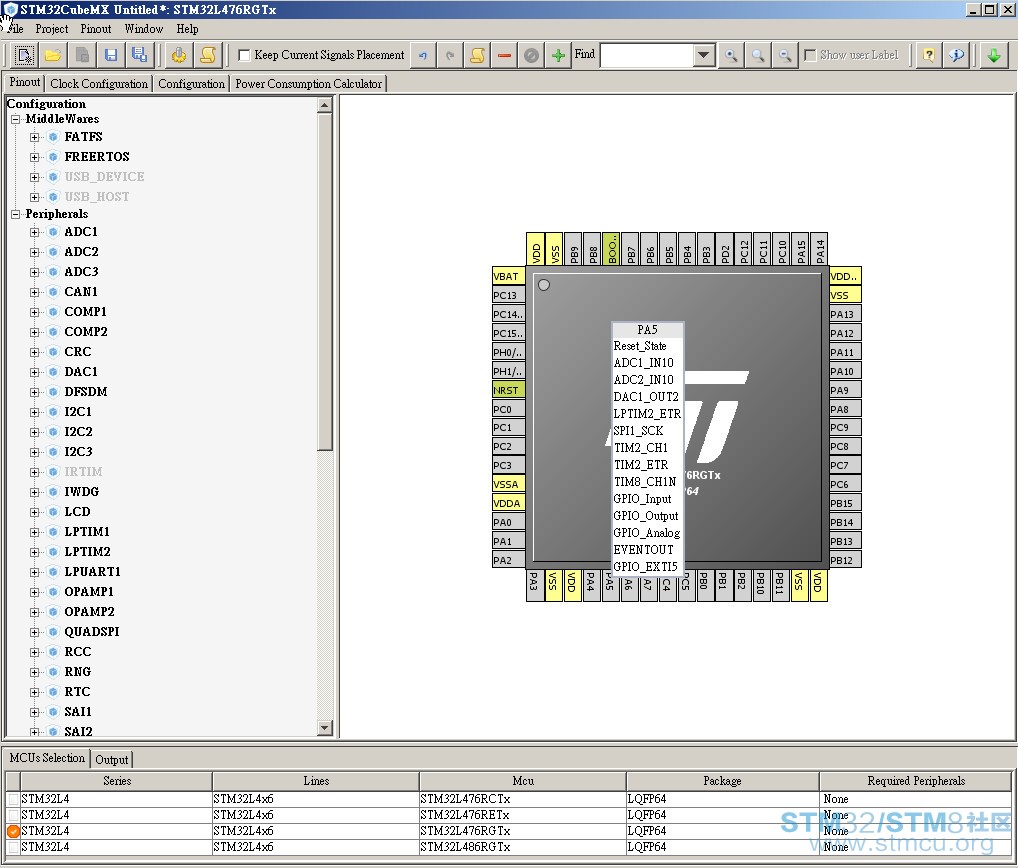Collapse the Peripherals tree node
1018x868 pixels.
[16, 214]
